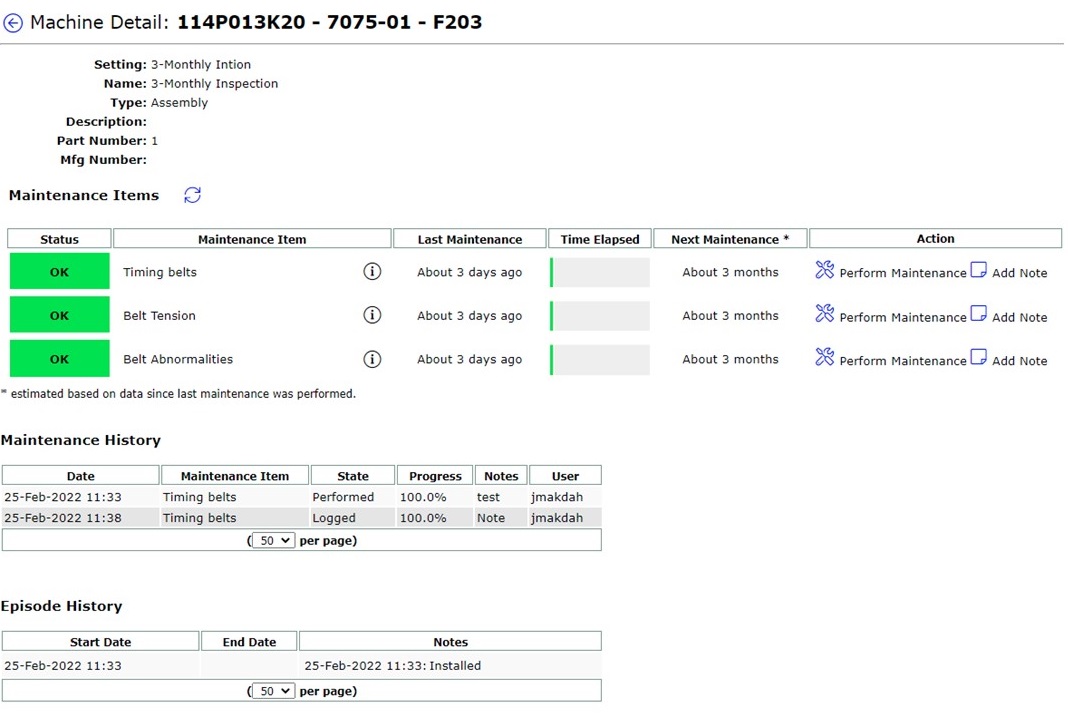Open info icon for Belt Abnormalities
The width and height of the screenshot is (1068, 713).
(372, 359)
